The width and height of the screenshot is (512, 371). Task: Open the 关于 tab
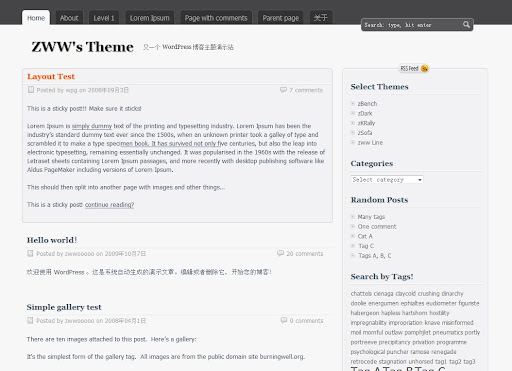pyautogui.click(x=321, y=18)
